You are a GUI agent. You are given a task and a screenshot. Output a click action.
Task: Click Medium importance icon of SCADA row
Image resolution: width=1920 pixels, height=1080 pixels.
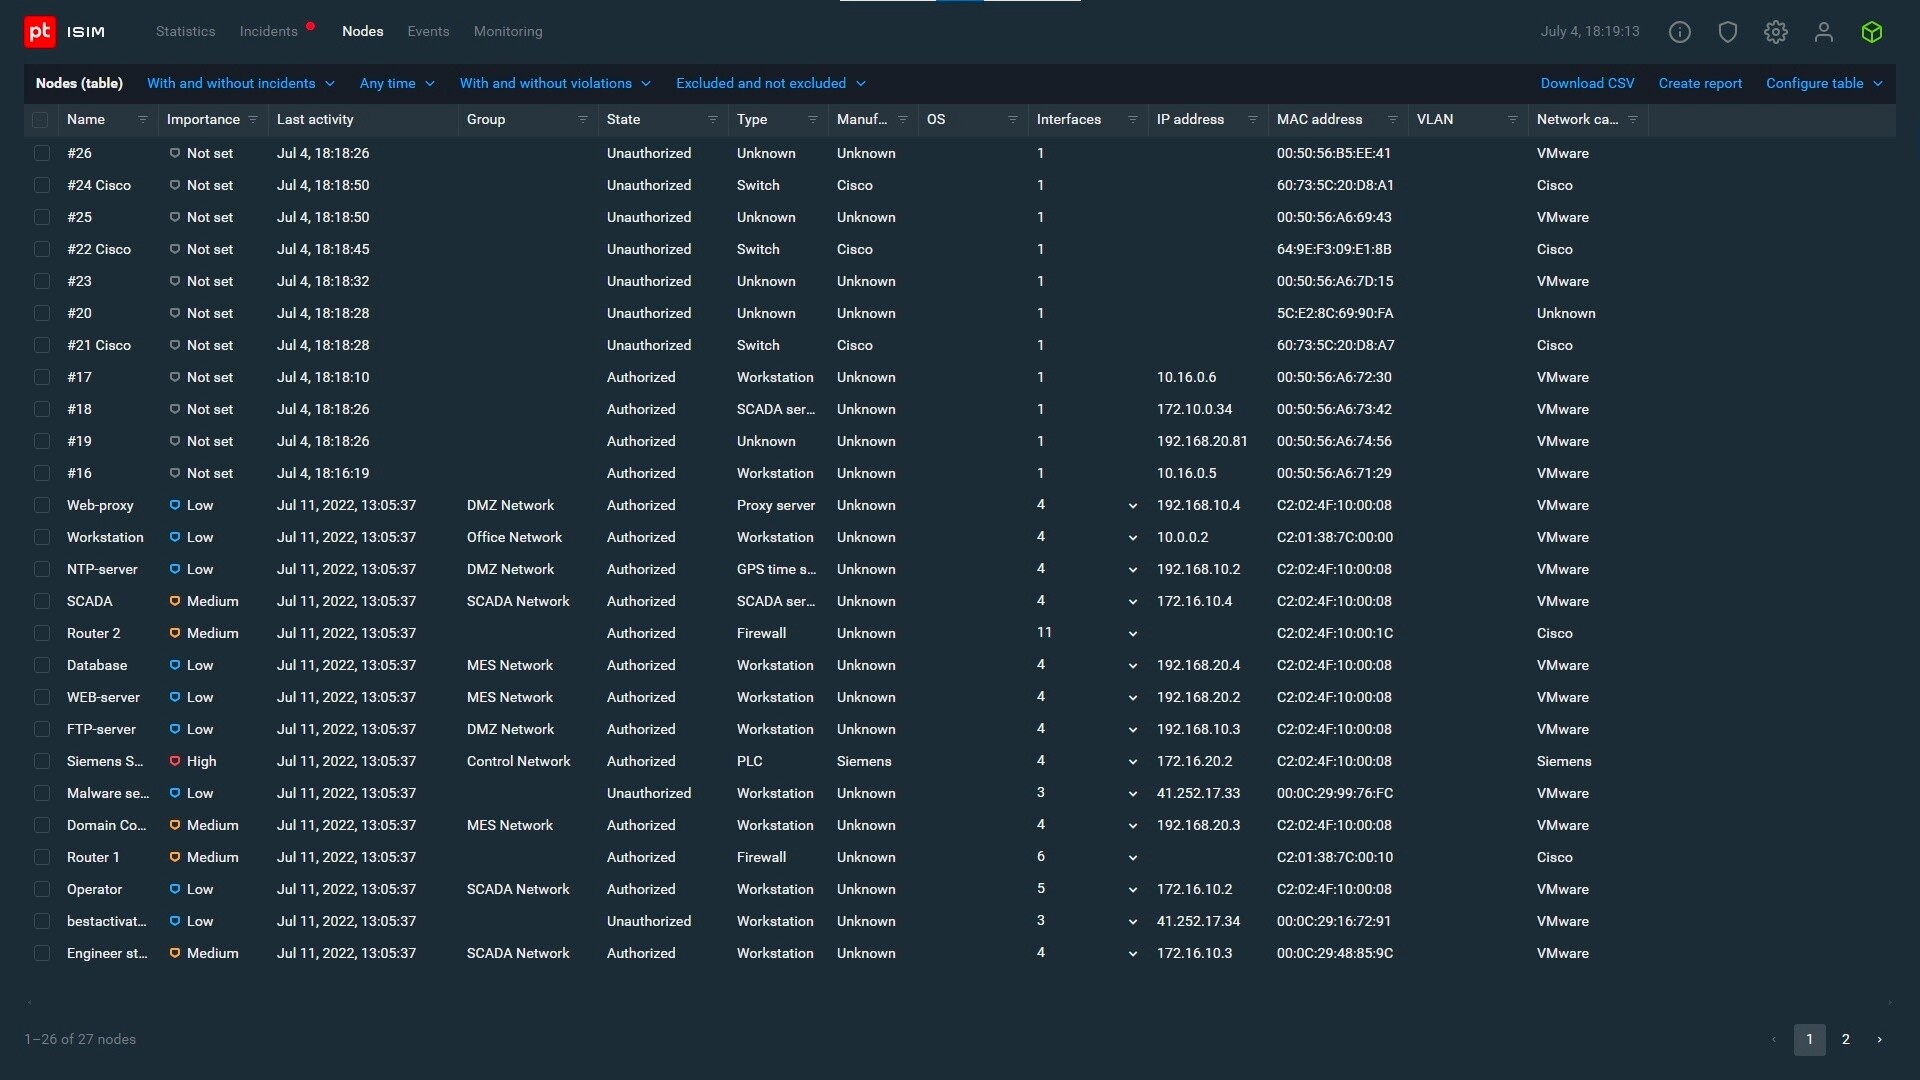(x=175, y=601)
